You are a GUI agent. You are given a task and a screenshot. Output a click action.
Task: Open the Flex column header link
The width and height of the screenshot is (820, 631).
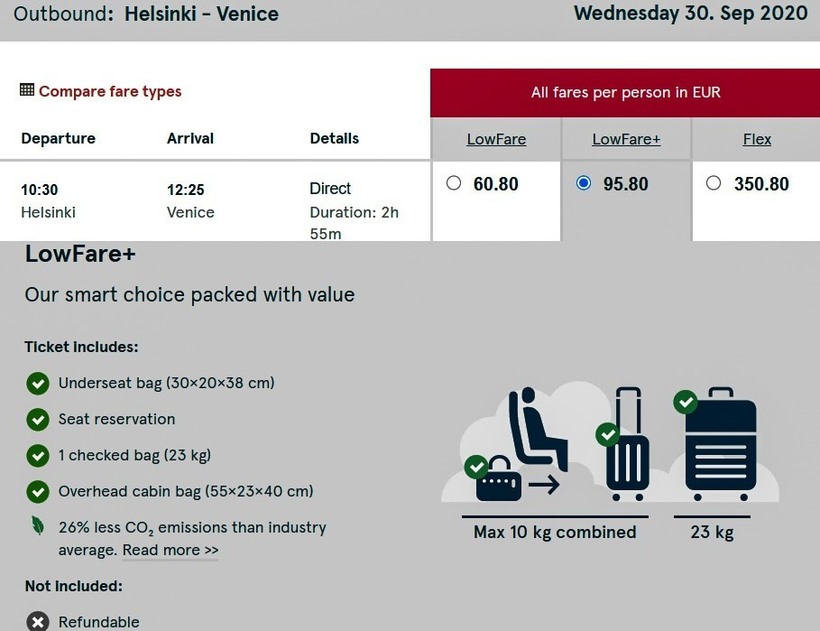click(757, 139)
